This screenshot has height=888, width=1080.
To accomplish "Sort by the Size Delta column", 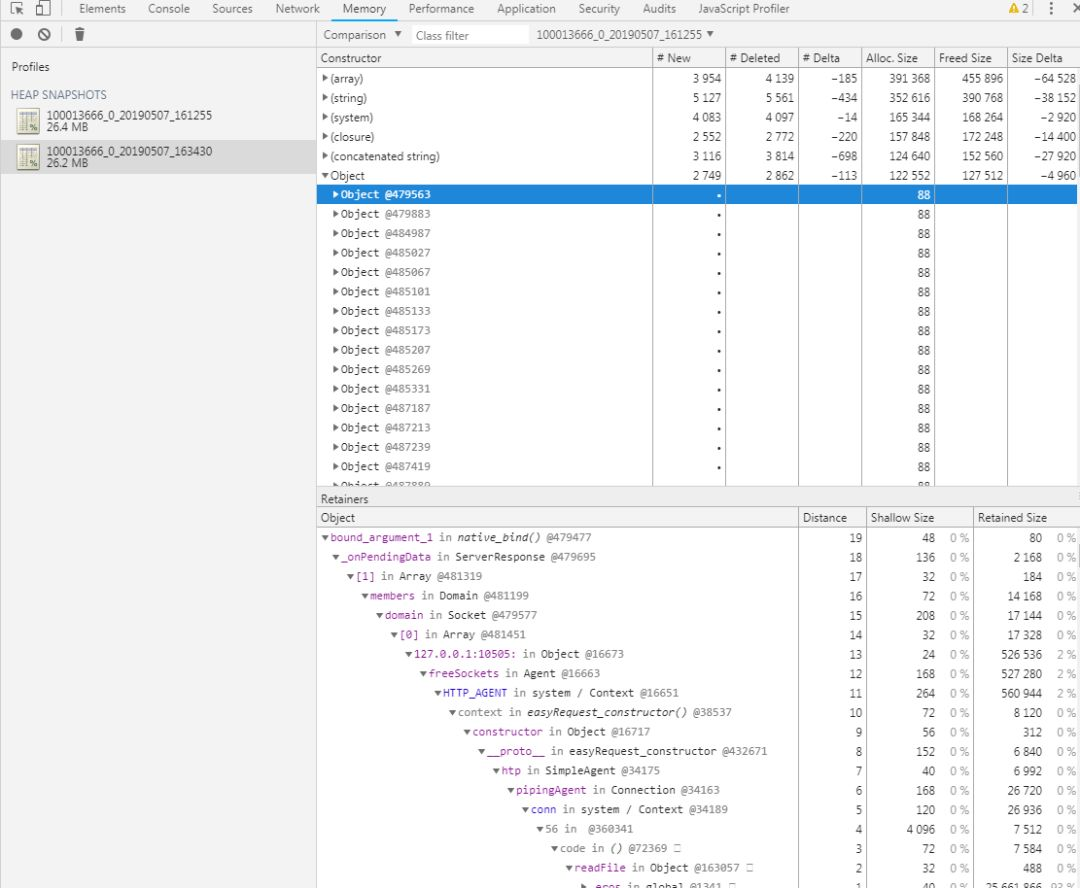I will [1037, 58].
